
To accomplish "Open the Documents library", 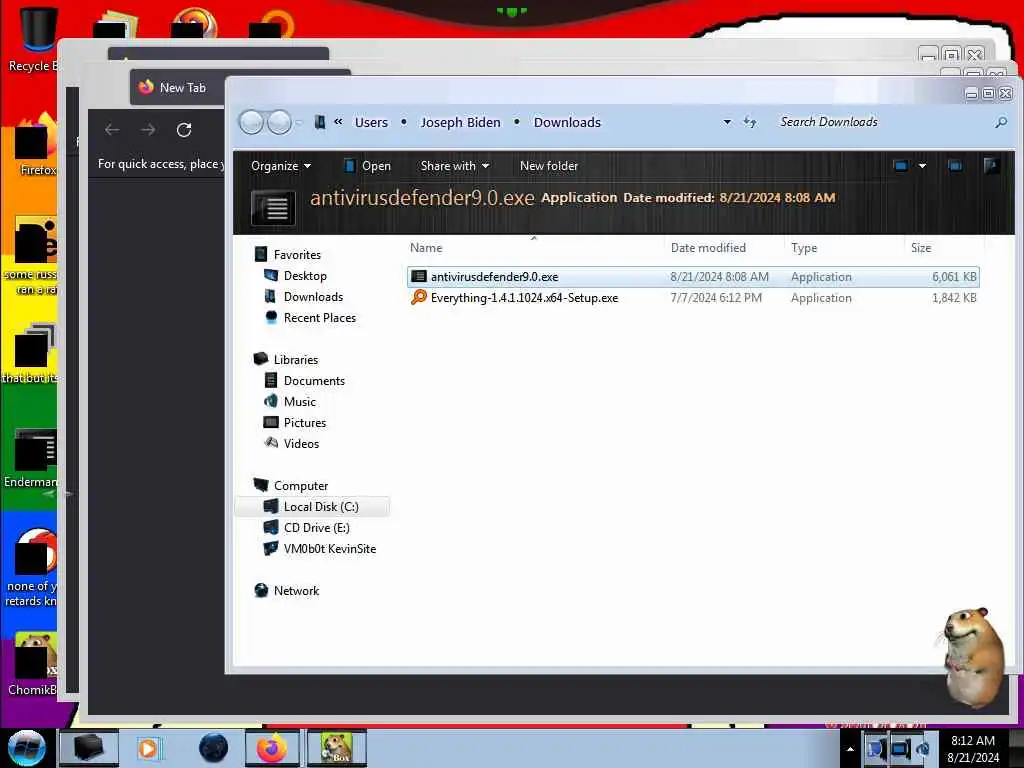I will tap(314, 381).
